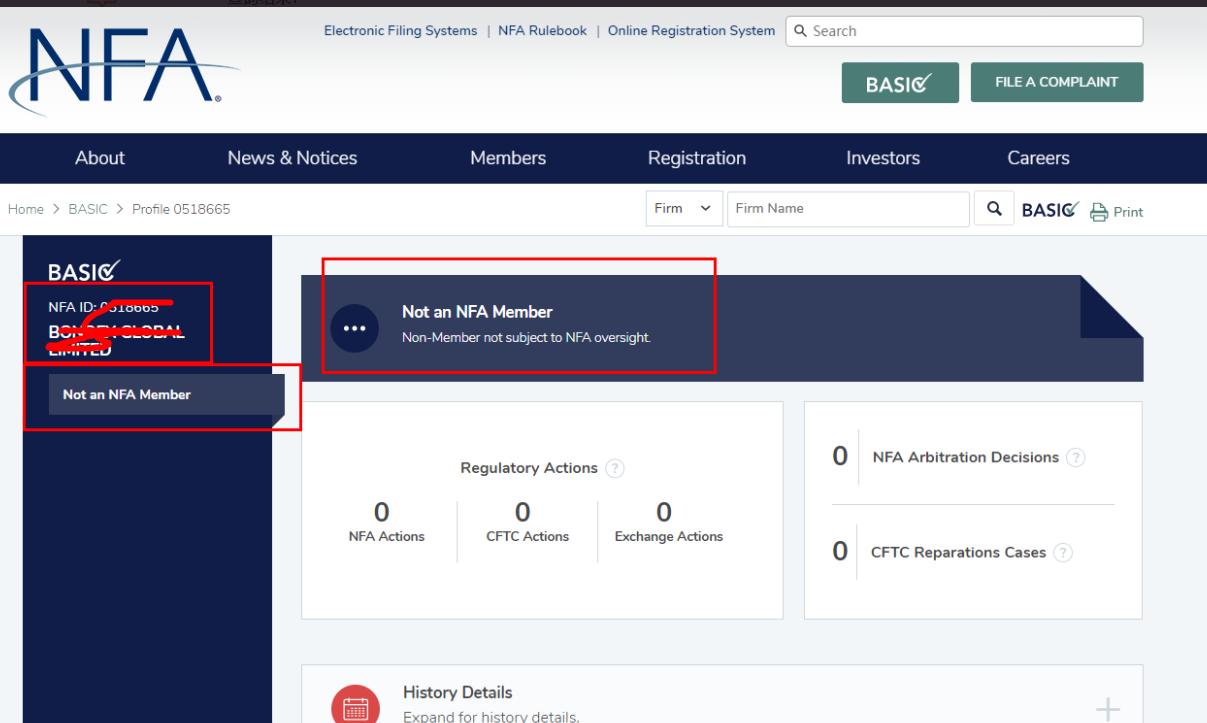Open the Members navigation menu

(x=508, y=158)
